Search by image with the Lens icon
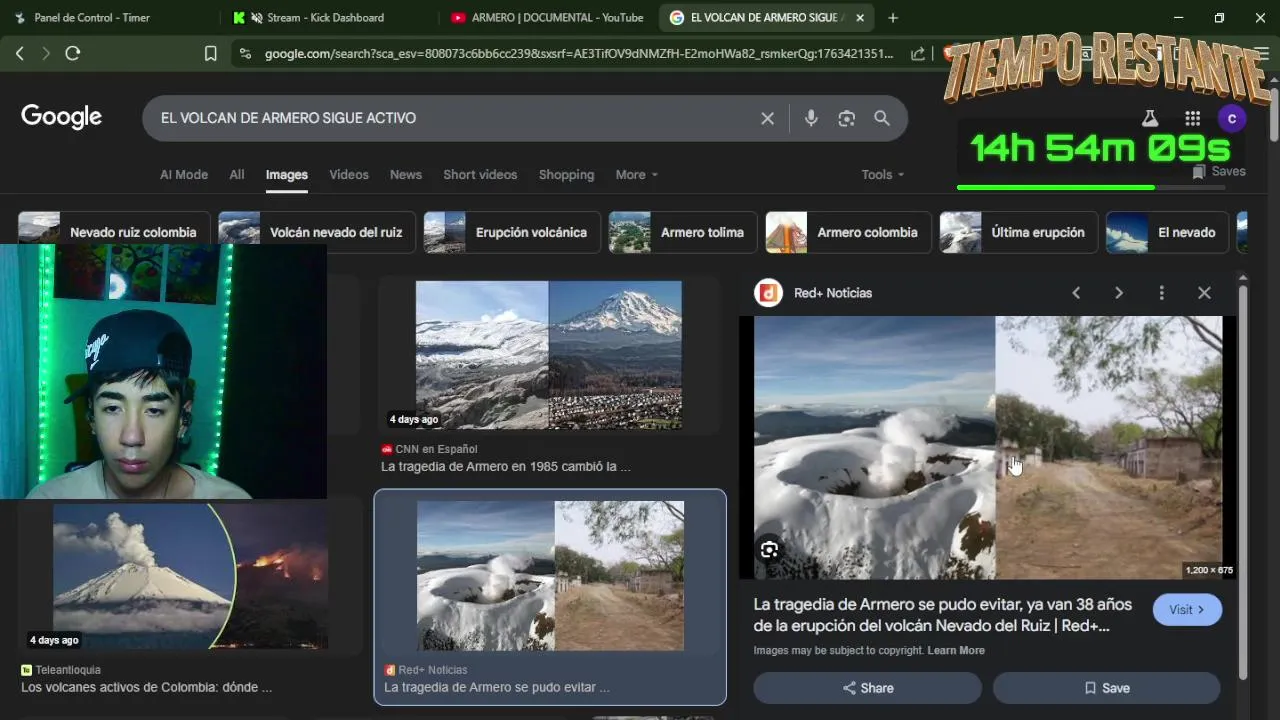The height and width of the screenshot is (720, 1280). (847, 118)
